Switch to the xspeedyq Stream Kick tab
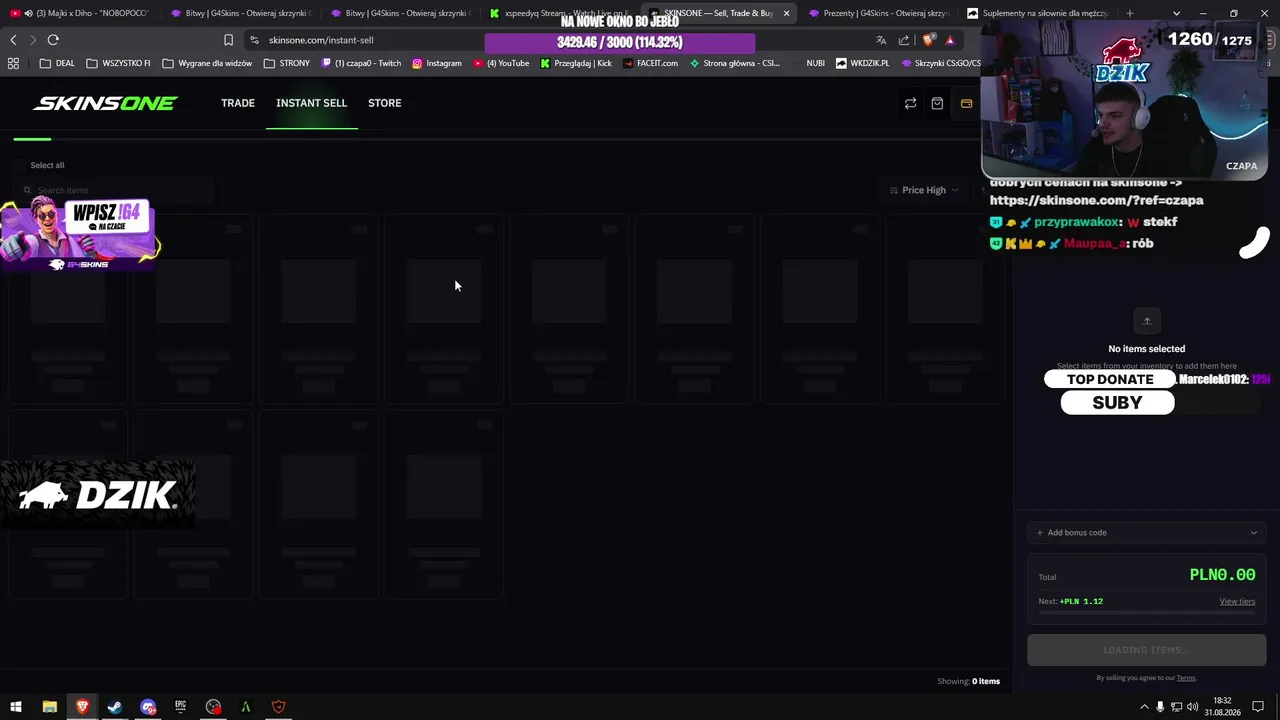1280x720 pixels. [x=558, y=13]
